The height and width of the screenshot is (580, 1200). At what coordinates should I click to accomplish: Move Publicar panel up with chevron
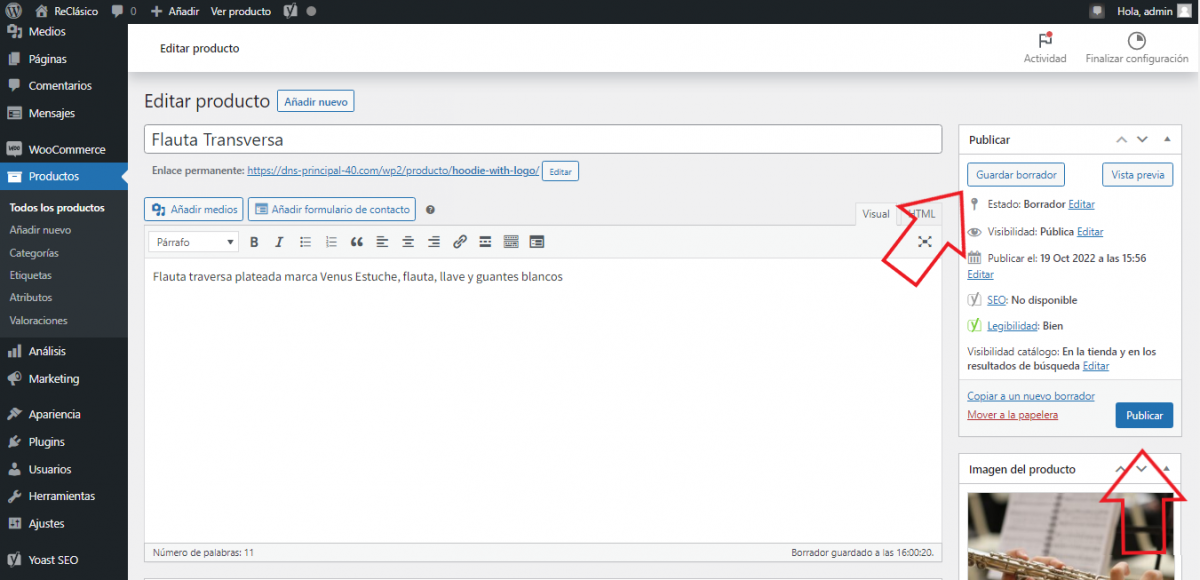(x=1121, y=140)
